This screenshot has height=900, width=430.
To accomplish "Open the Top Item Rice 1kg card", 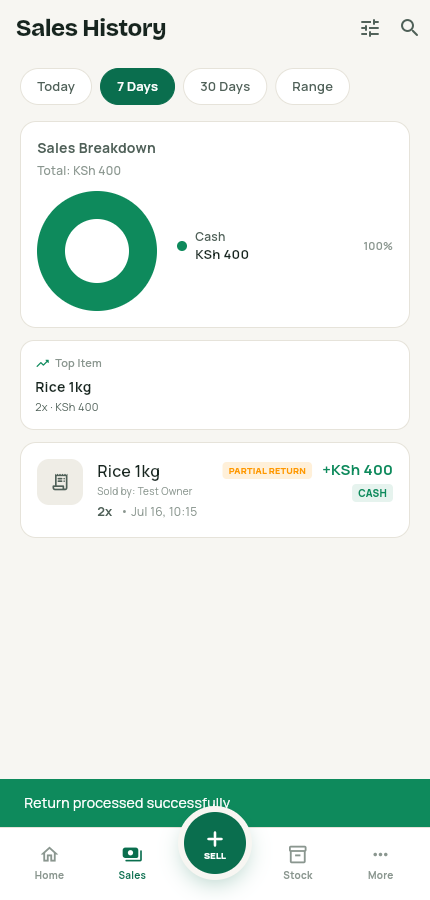I will (215, 385).
